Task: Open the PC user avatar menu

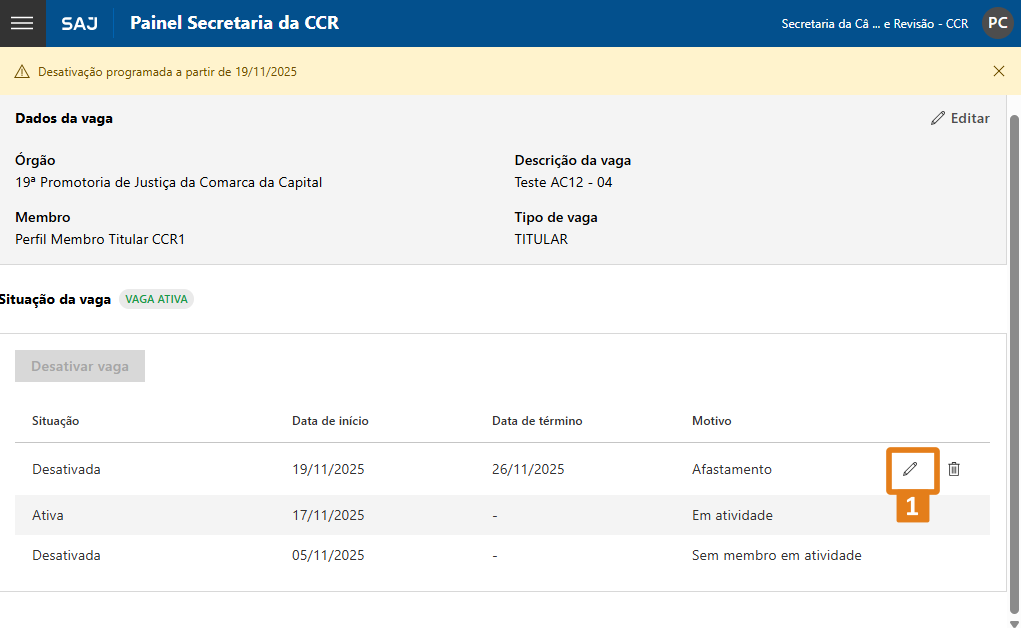Action: (997, 23)
